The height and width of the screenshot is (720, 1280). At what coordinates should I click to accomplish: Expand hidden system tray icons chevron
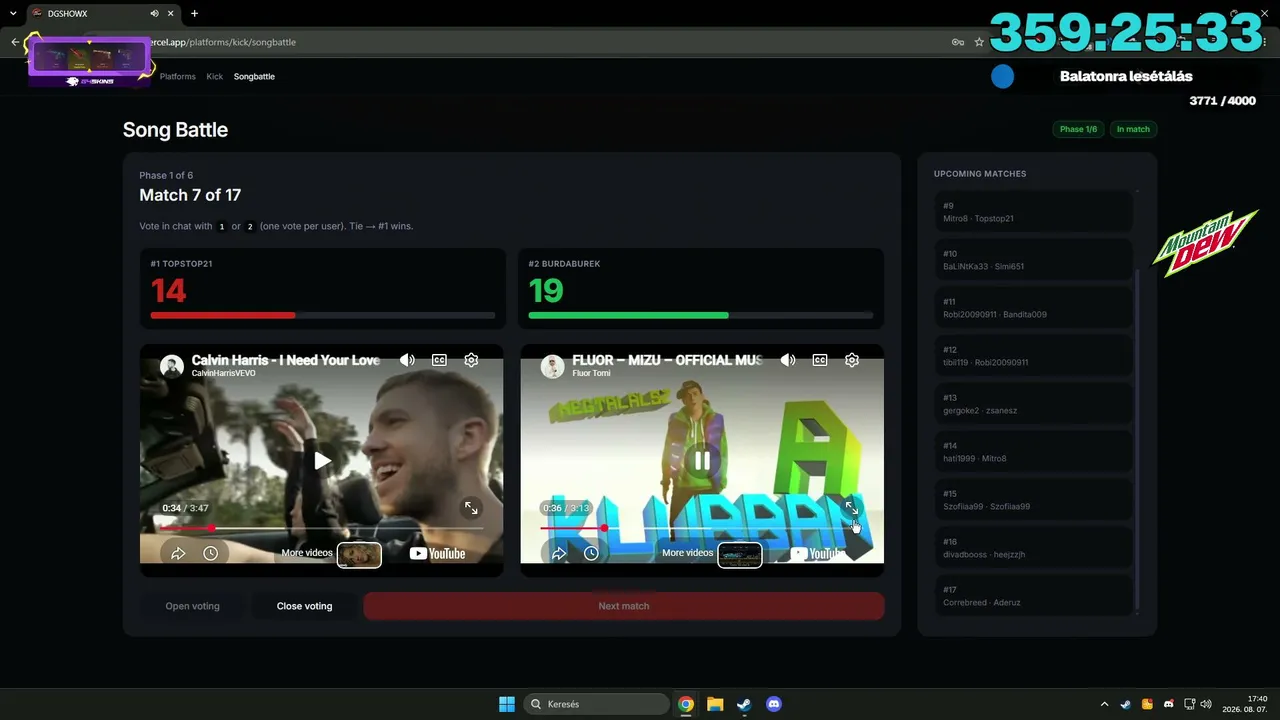[1104, 704]
